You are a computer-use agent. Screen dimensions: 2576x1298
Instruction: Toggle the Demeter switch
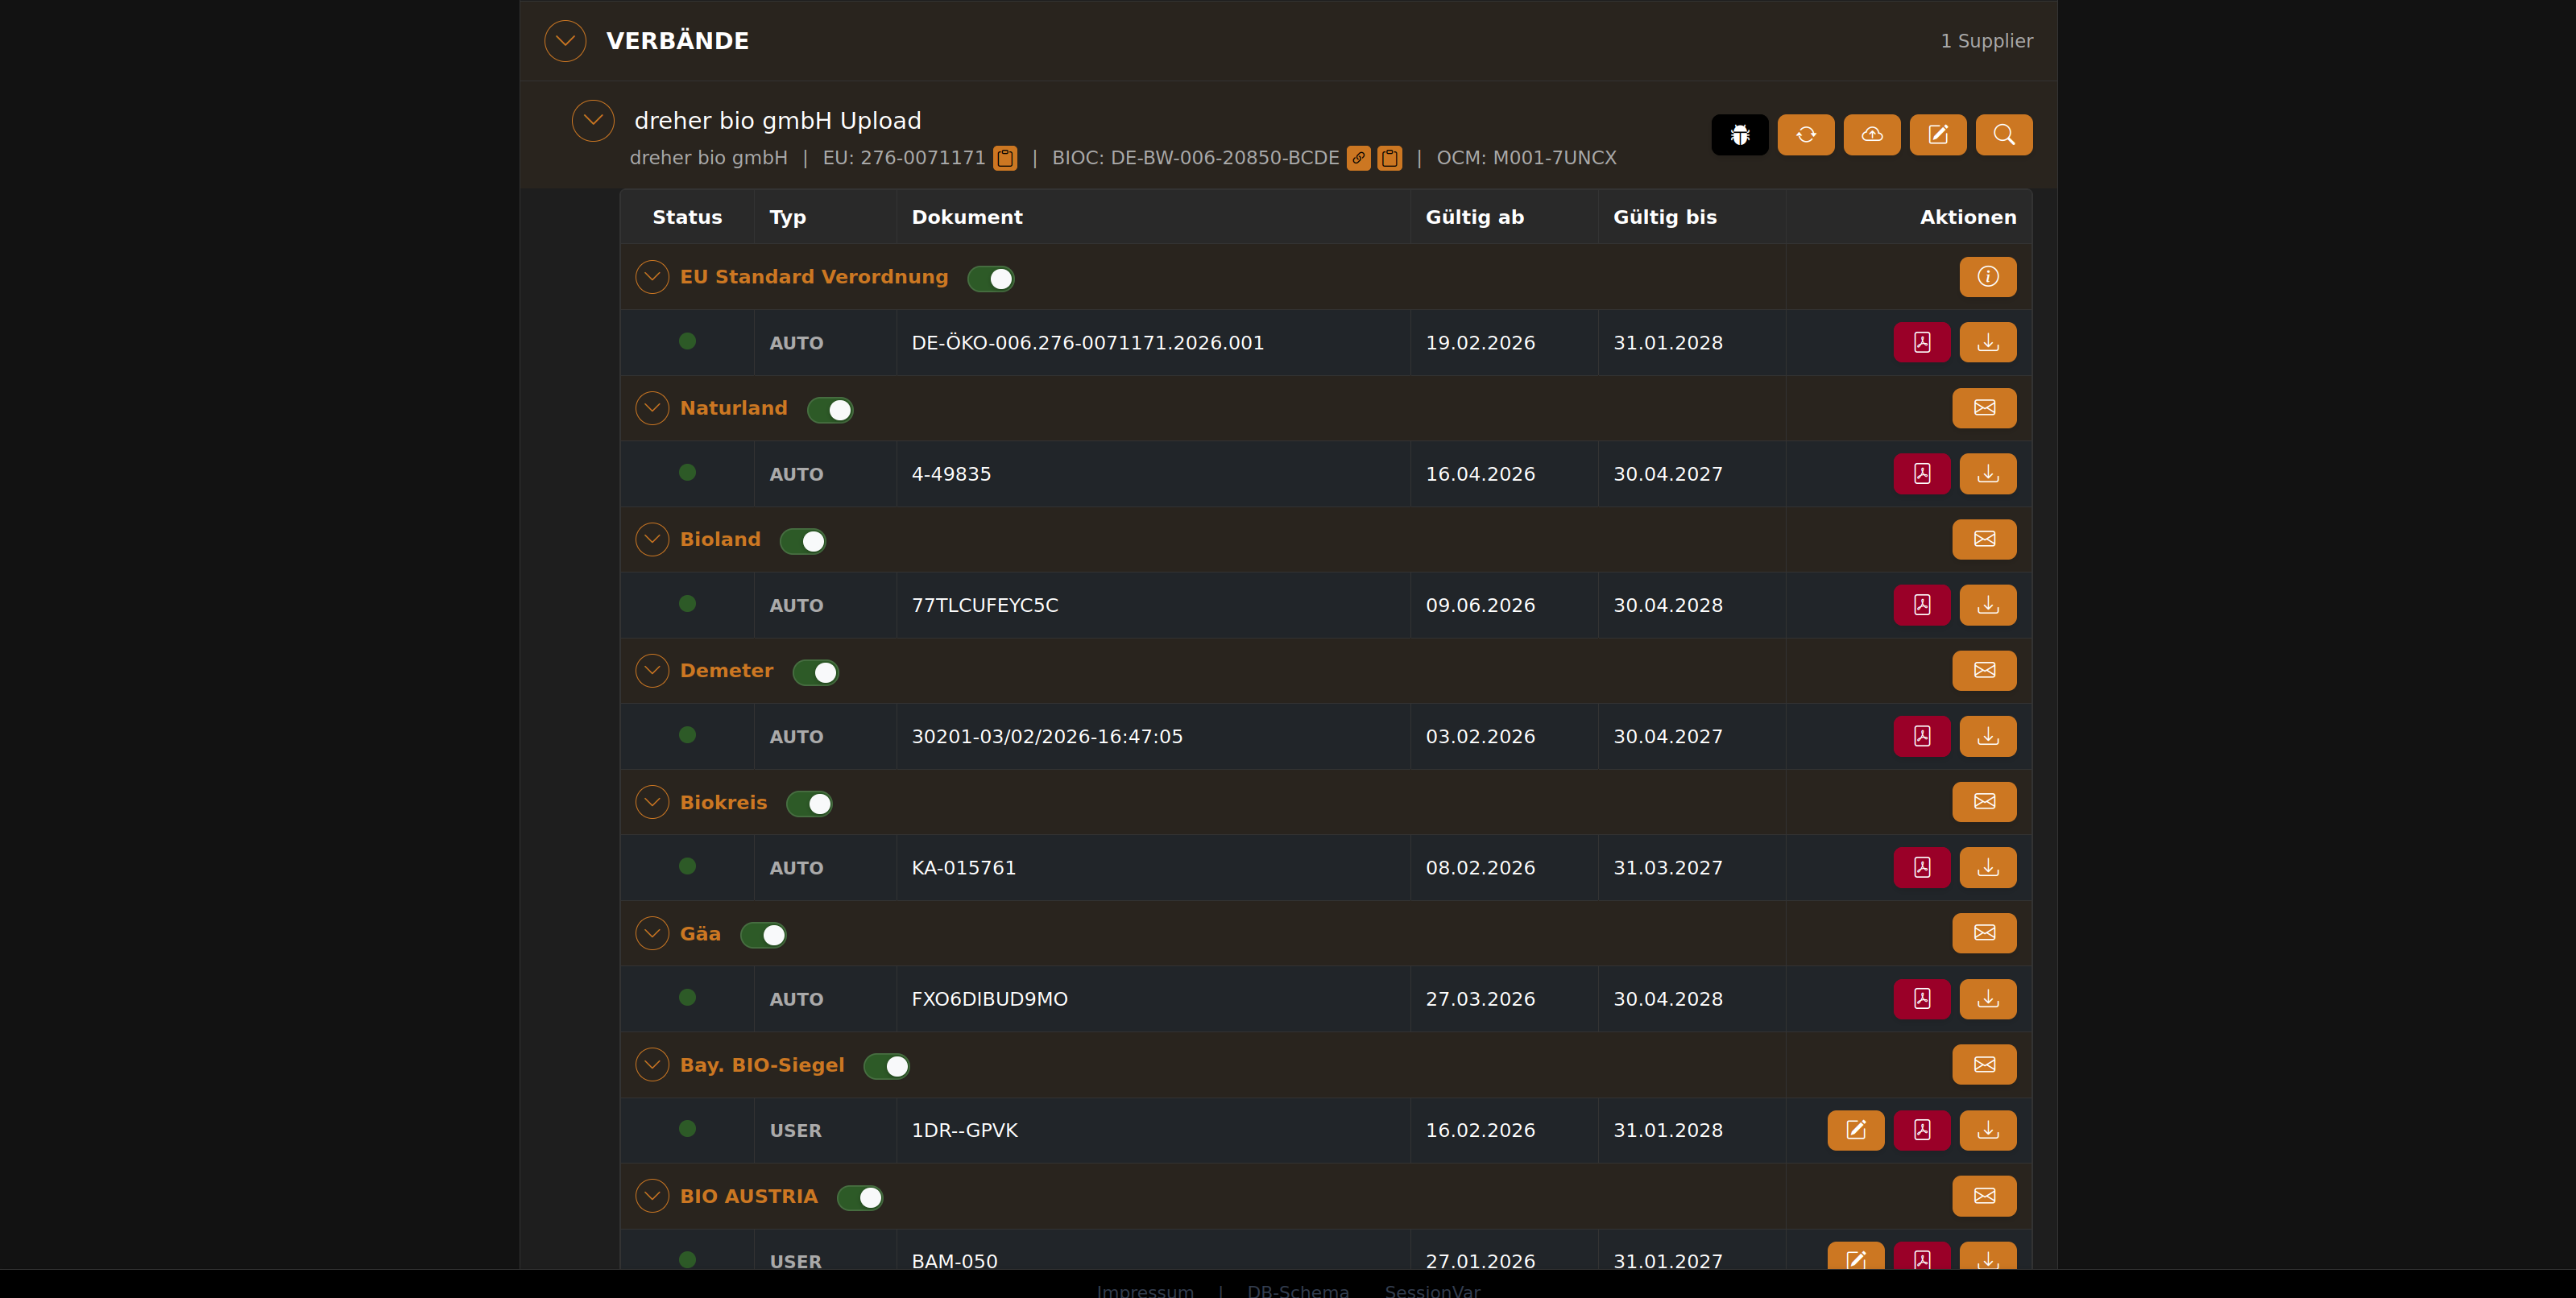point(815,673)
